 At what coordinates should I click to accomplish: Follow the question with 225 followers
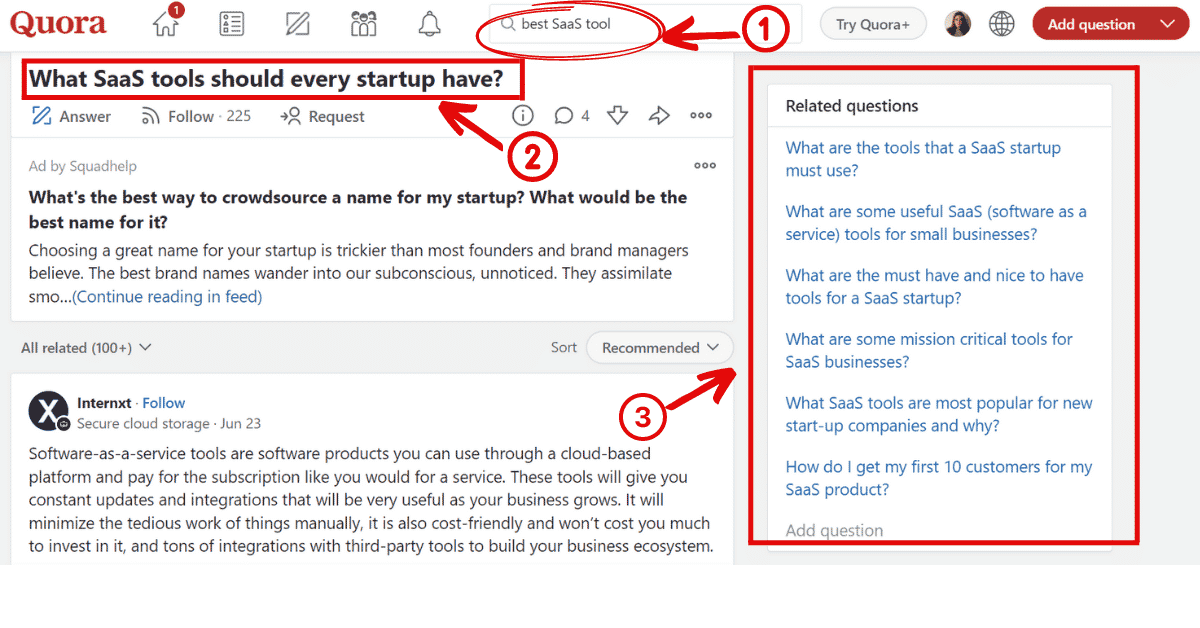pyautogui.click(x=196, y=116)
